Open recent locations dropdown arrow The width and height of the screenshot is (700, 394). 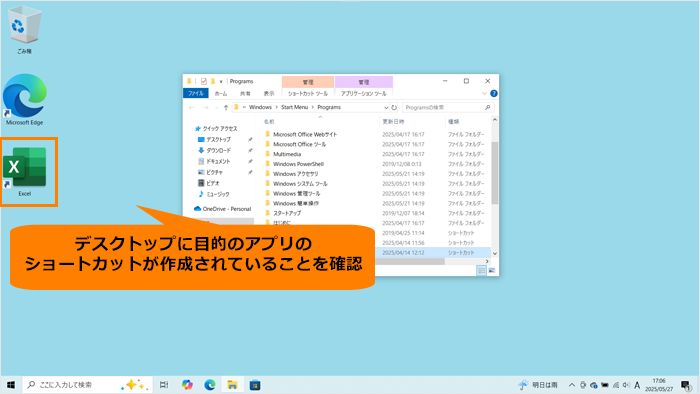217,108
